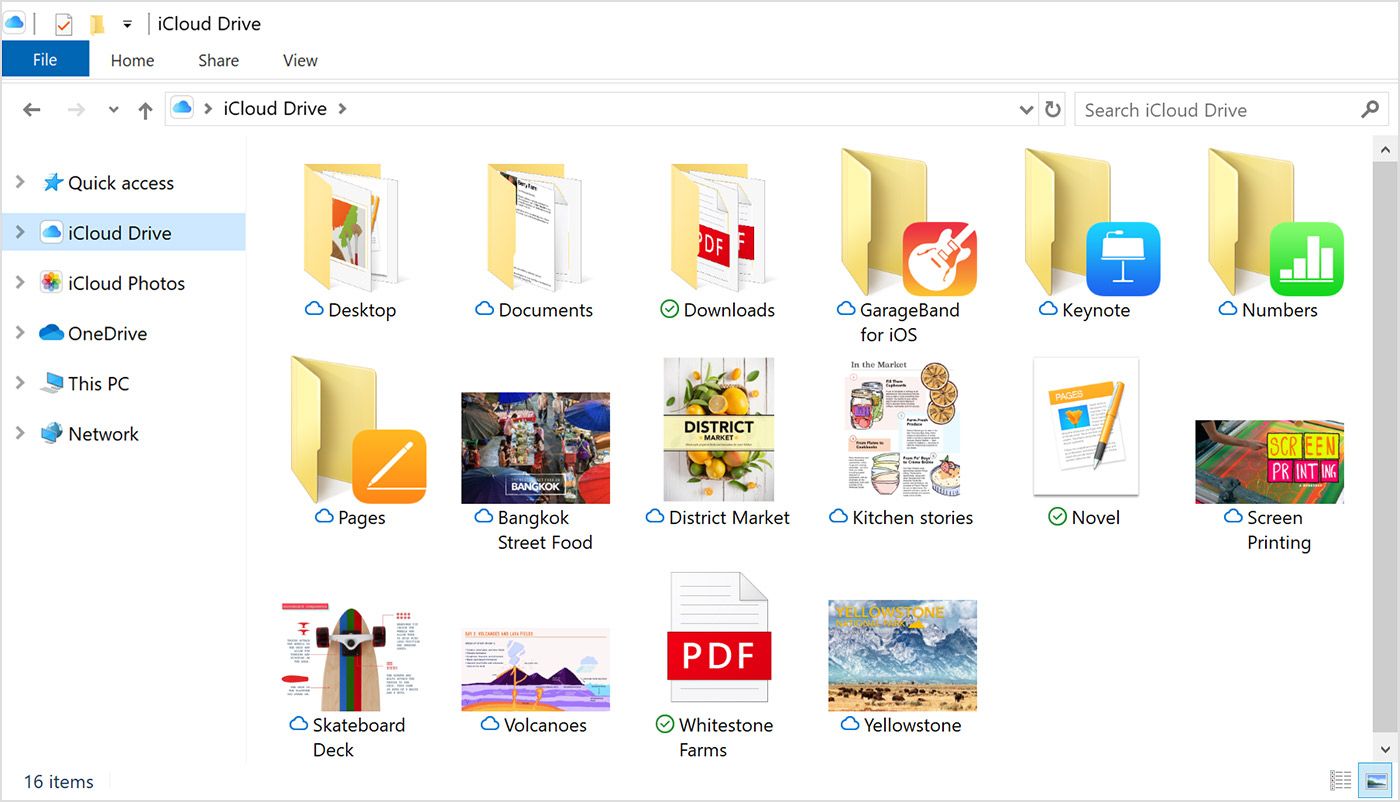
Task: Click the refresh icon beside the address bar
Action: pos(1053,109)
